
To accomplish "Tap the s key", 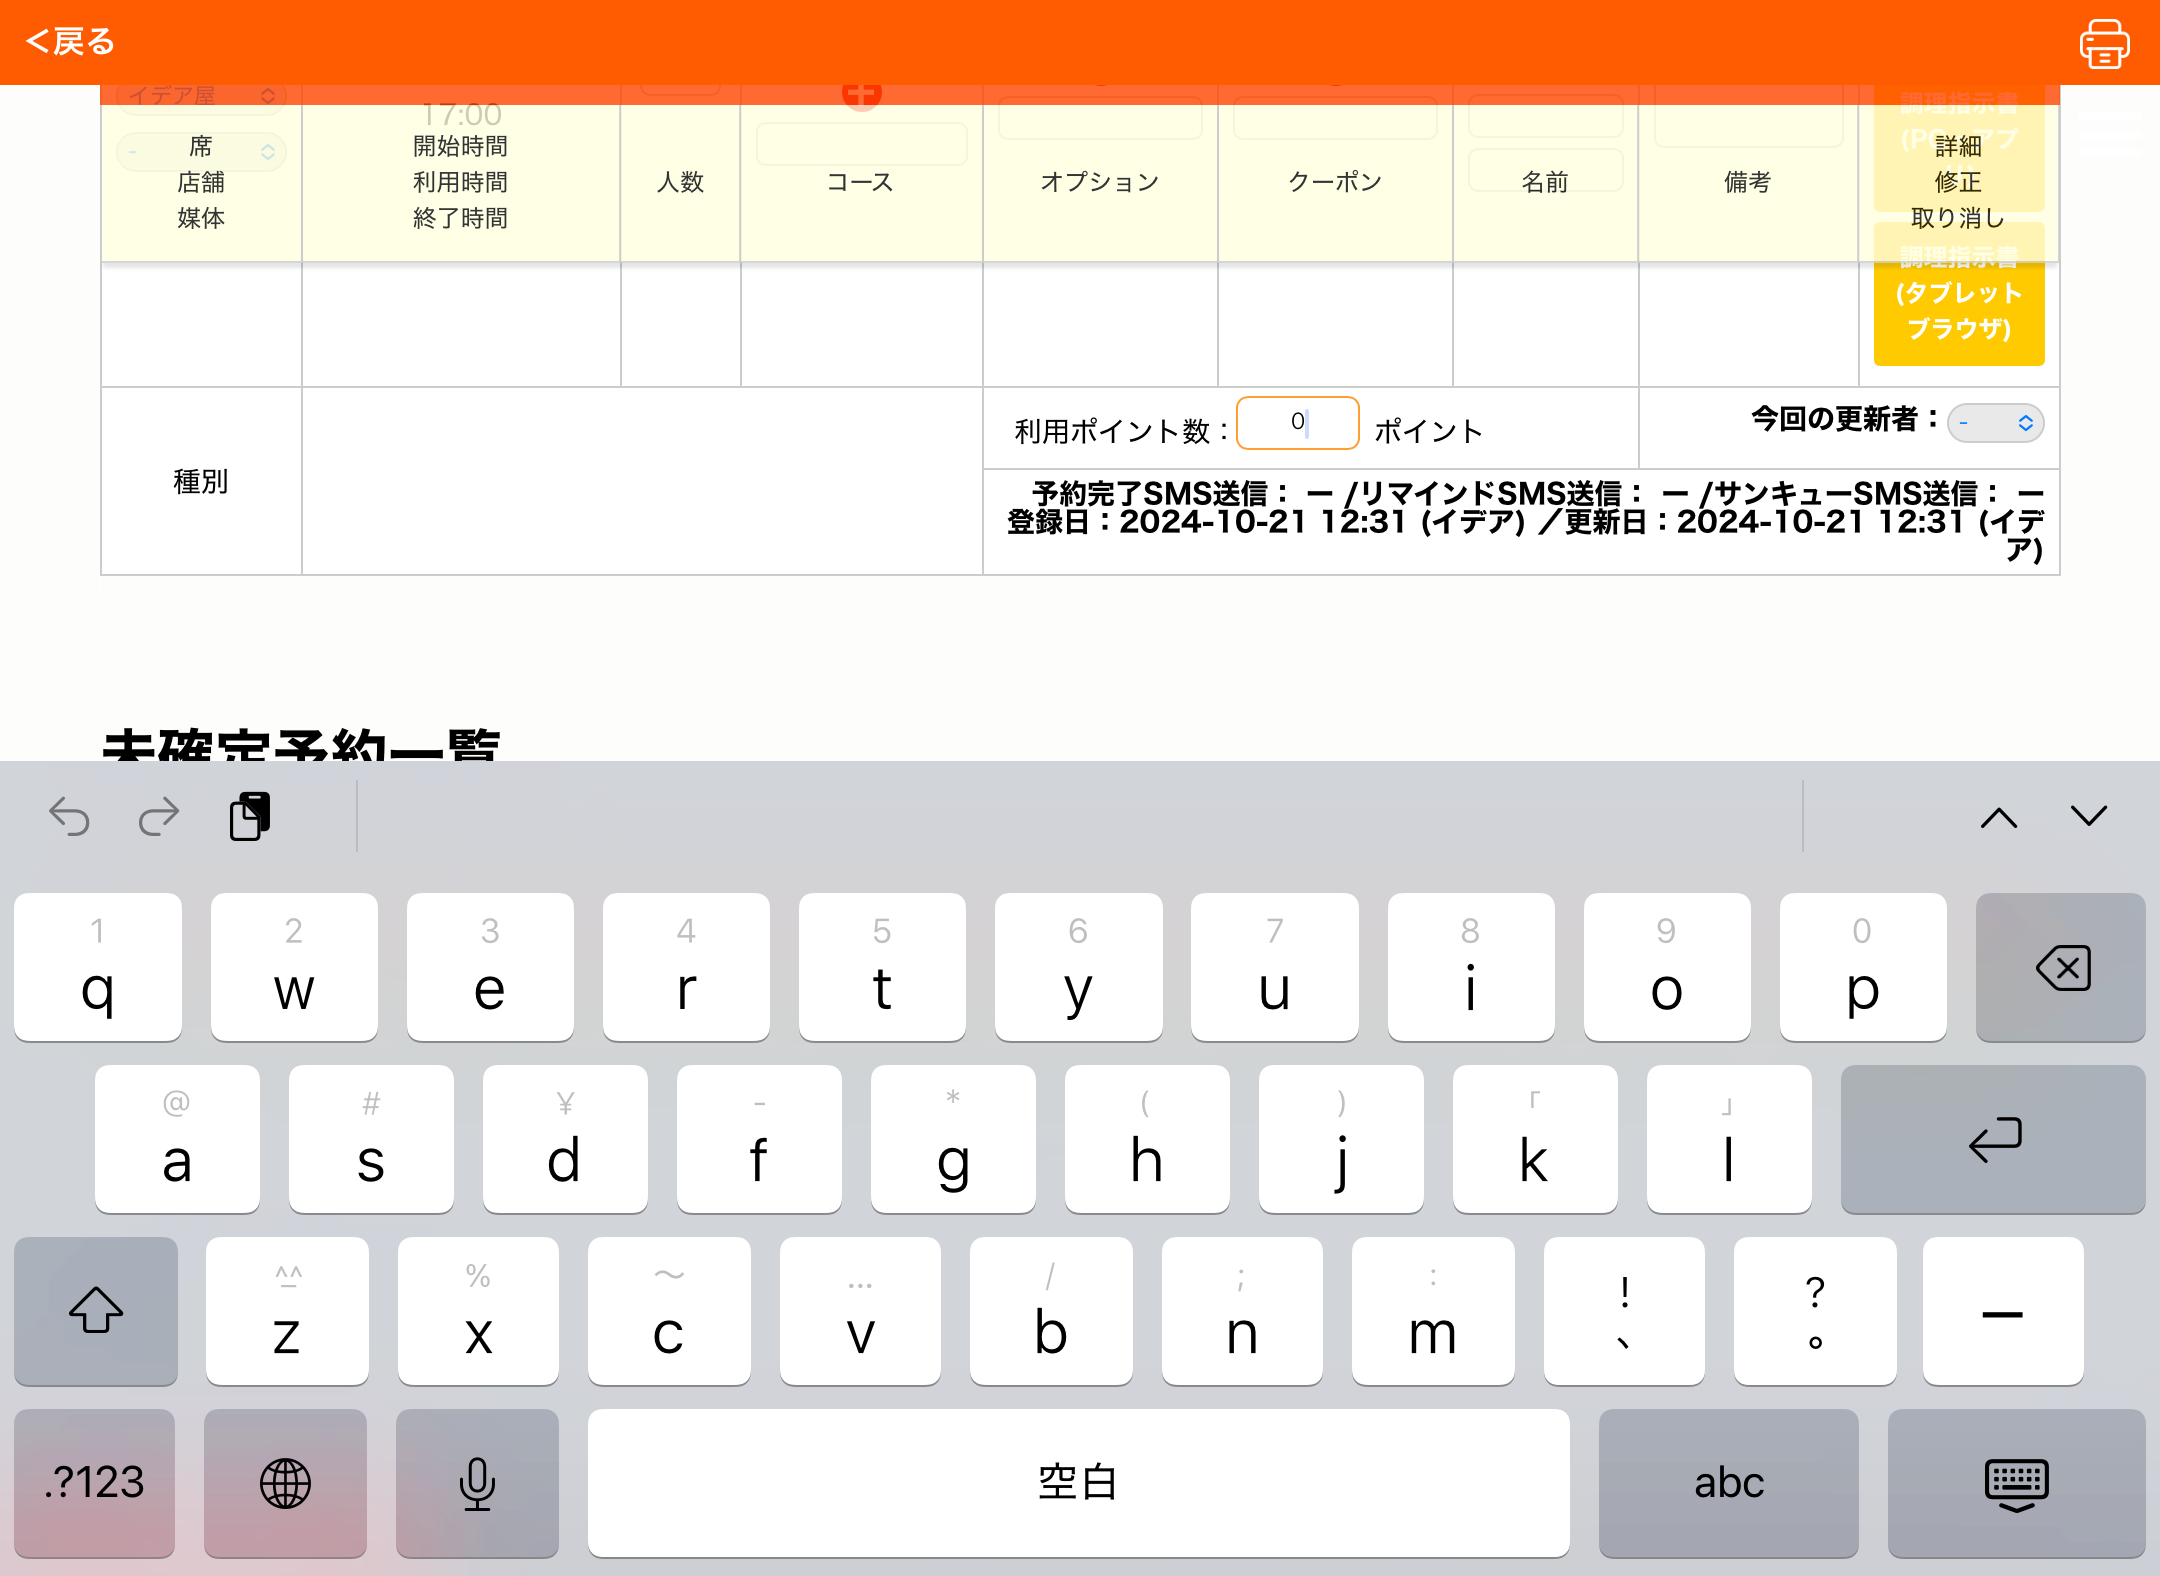I will (371, 1139).
